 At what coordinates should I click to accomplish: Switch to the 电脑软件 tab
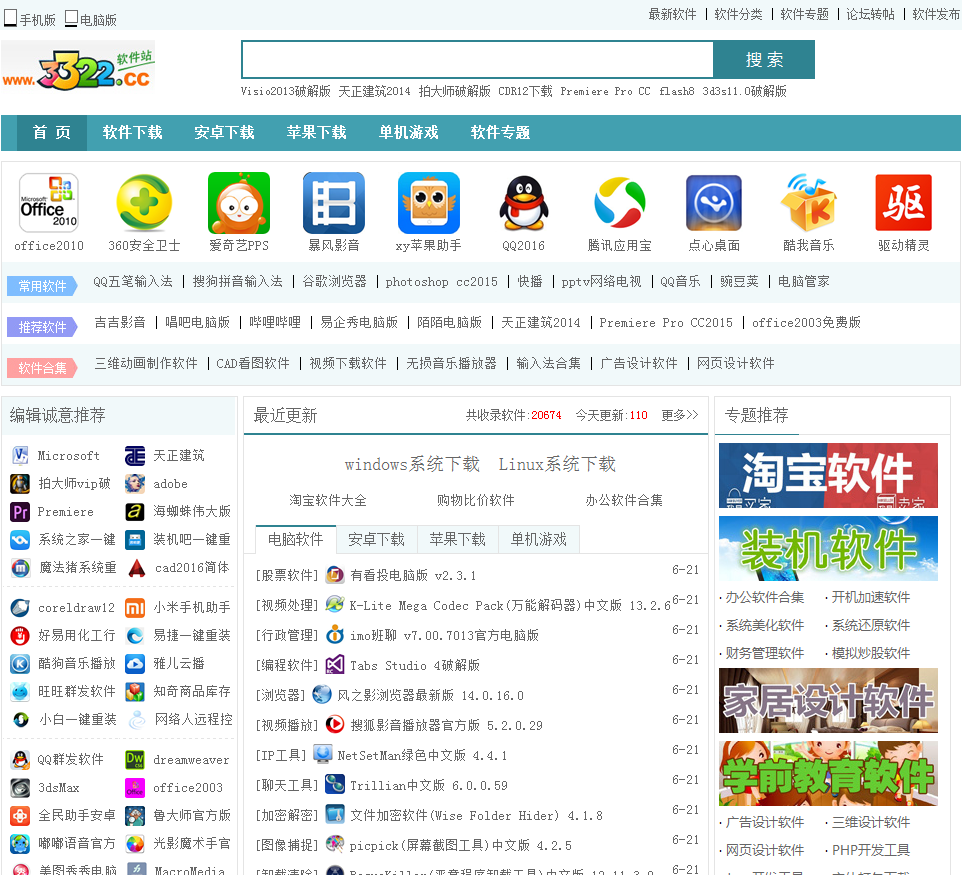[x=296, y=539]
